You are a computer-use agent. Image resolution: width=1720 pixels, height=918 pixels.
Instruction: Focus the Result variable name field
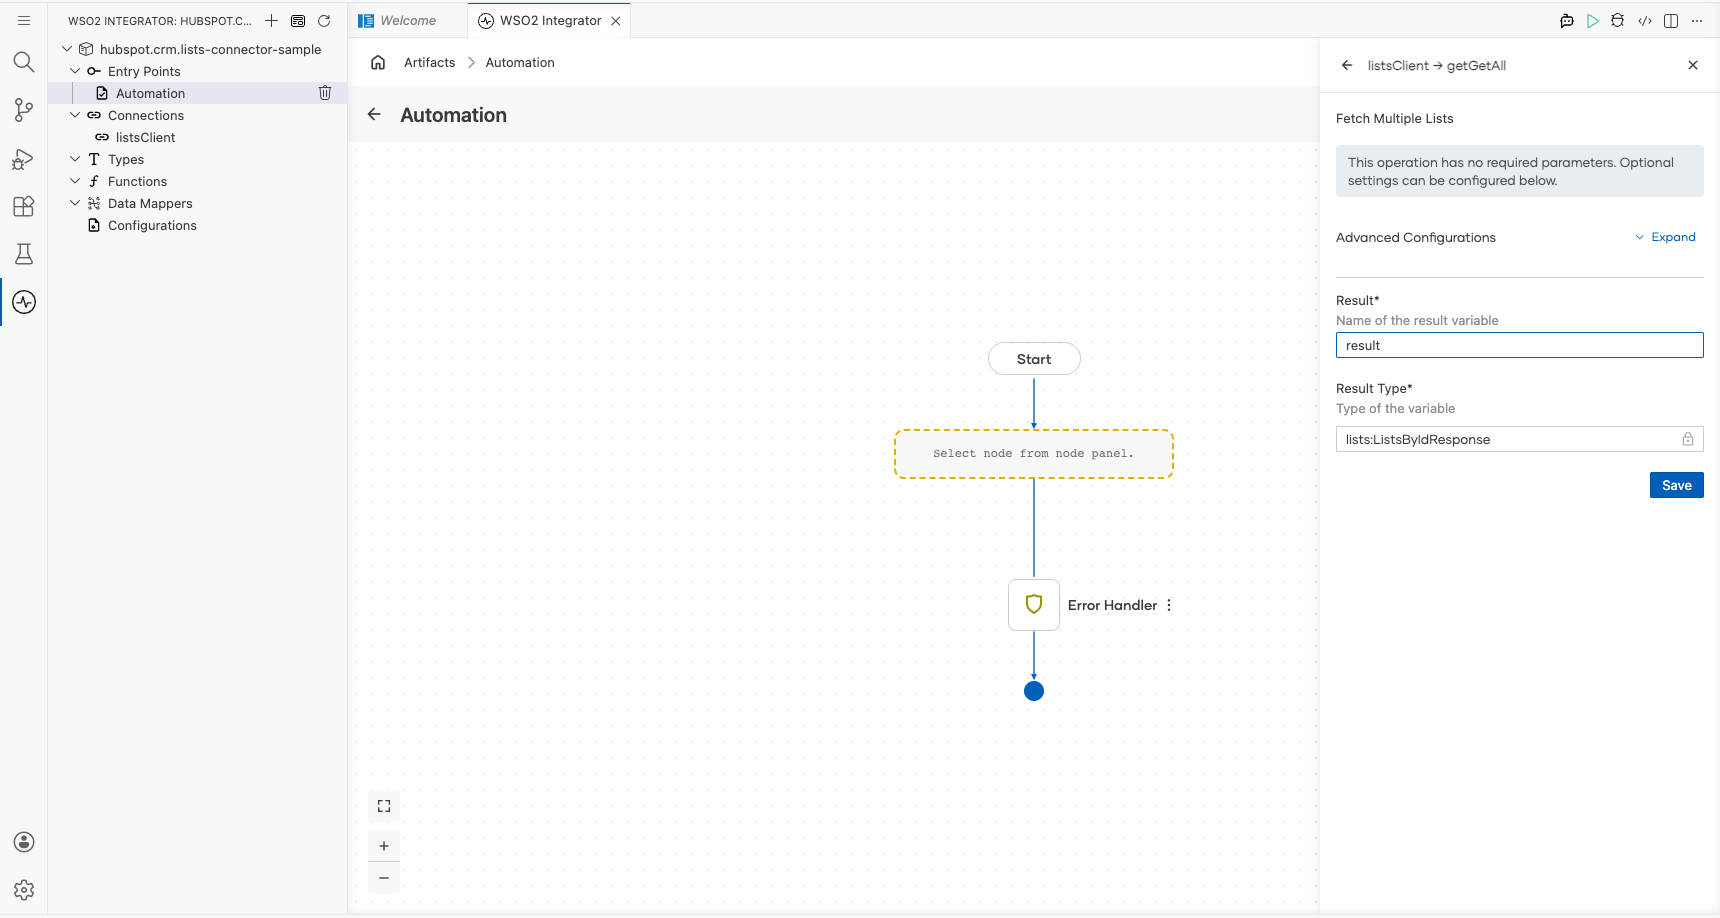(1520, 345)
